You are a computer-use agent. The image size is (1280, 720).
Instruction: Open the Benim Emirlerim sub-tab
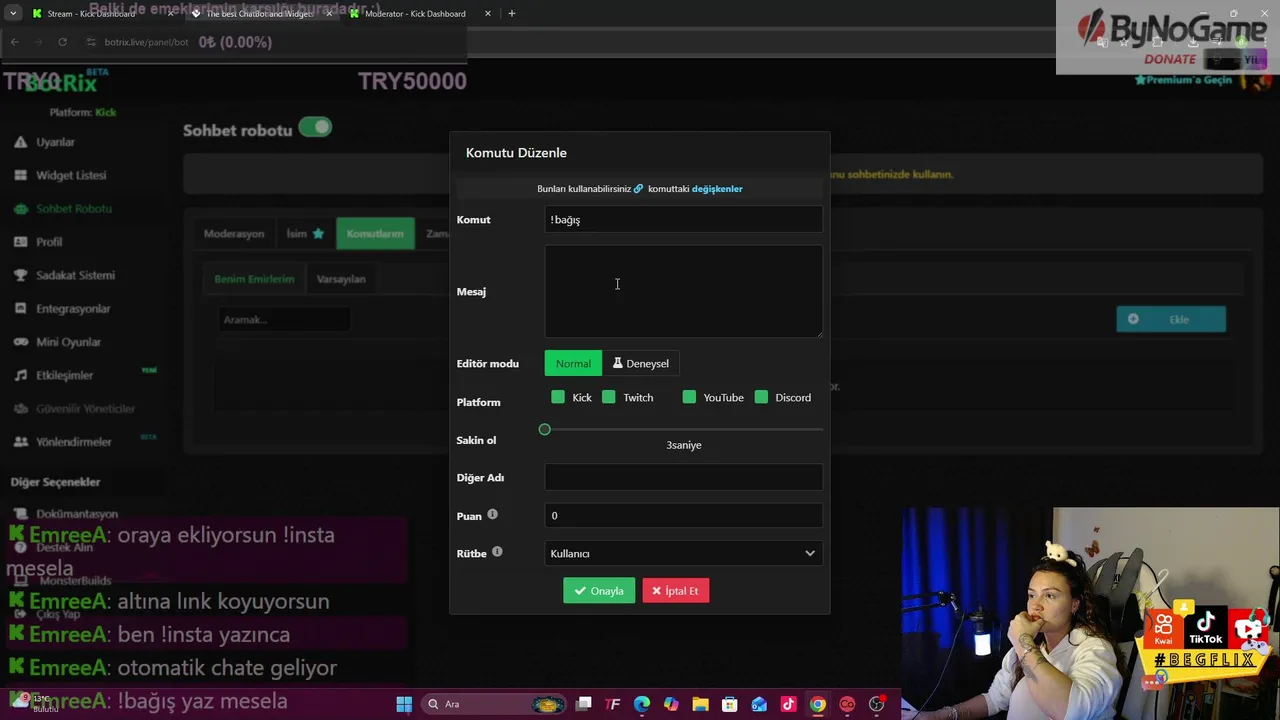254,279
